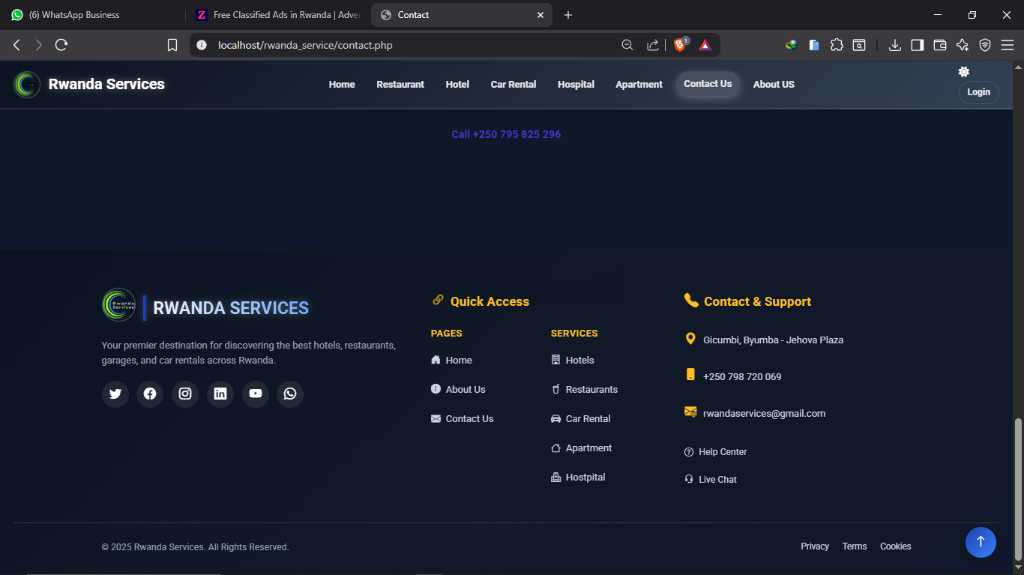The image size is (1024, 575).
Task: Close the Contact tab
Action: pyautogui.click(x=540, y=15)
